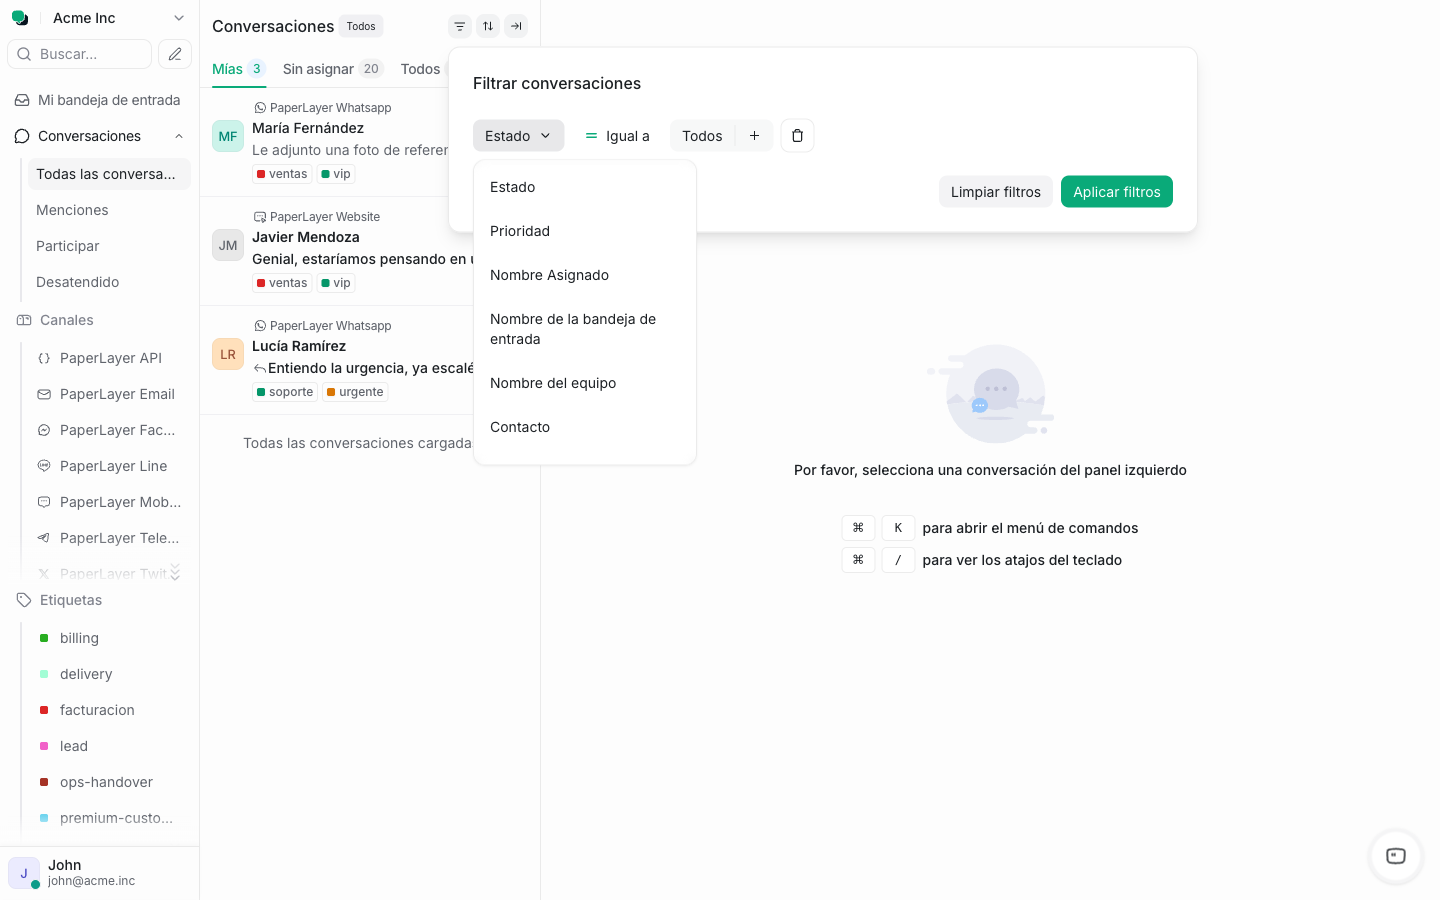Open the Todos value dropdown
This screenshot has width=1440, height=900.
point(702,136)
